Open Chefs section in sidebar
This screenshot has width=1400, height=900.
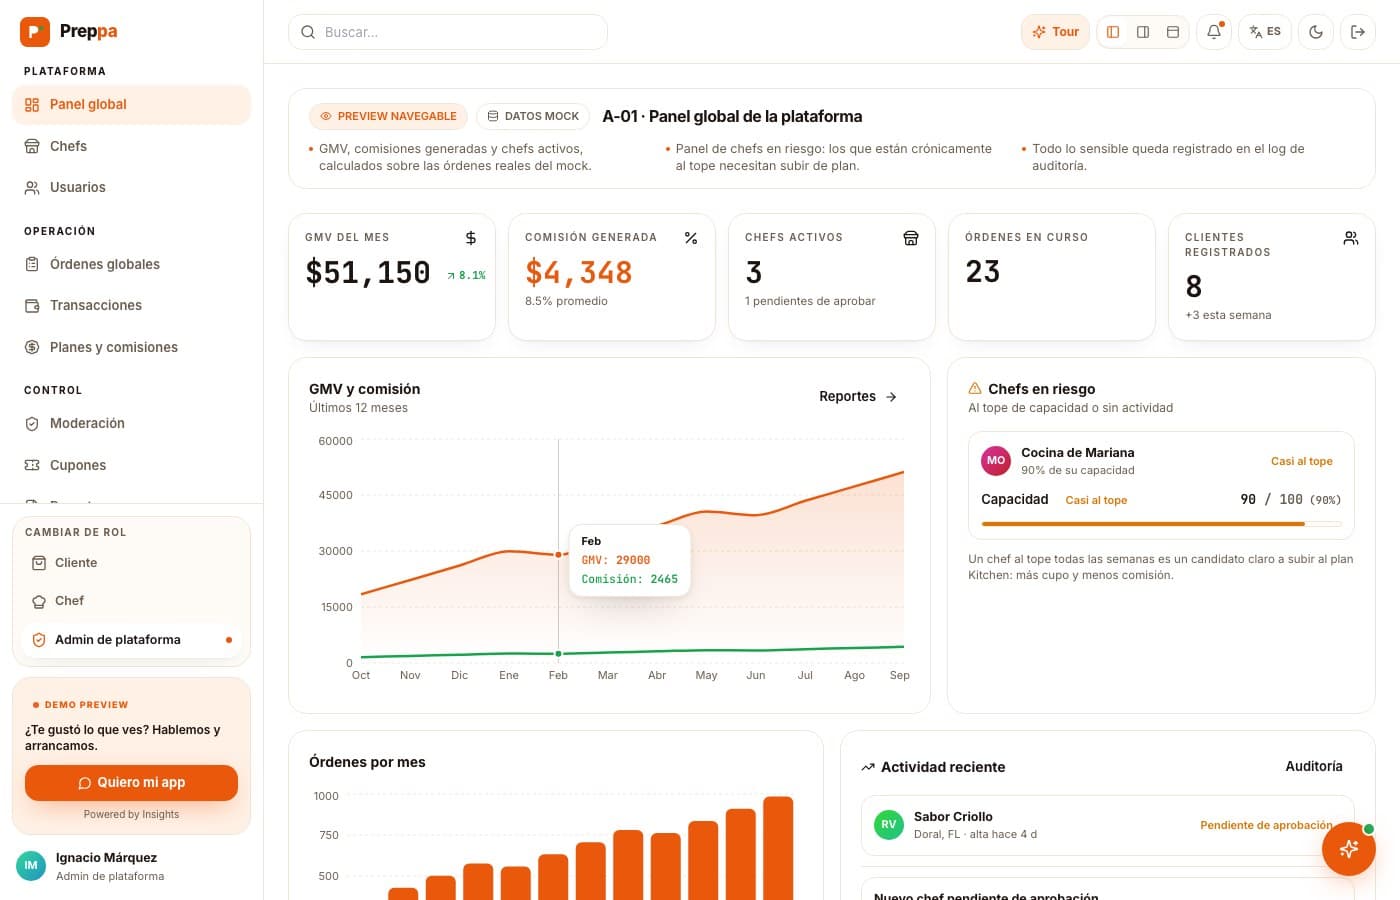tap(131, 146)
